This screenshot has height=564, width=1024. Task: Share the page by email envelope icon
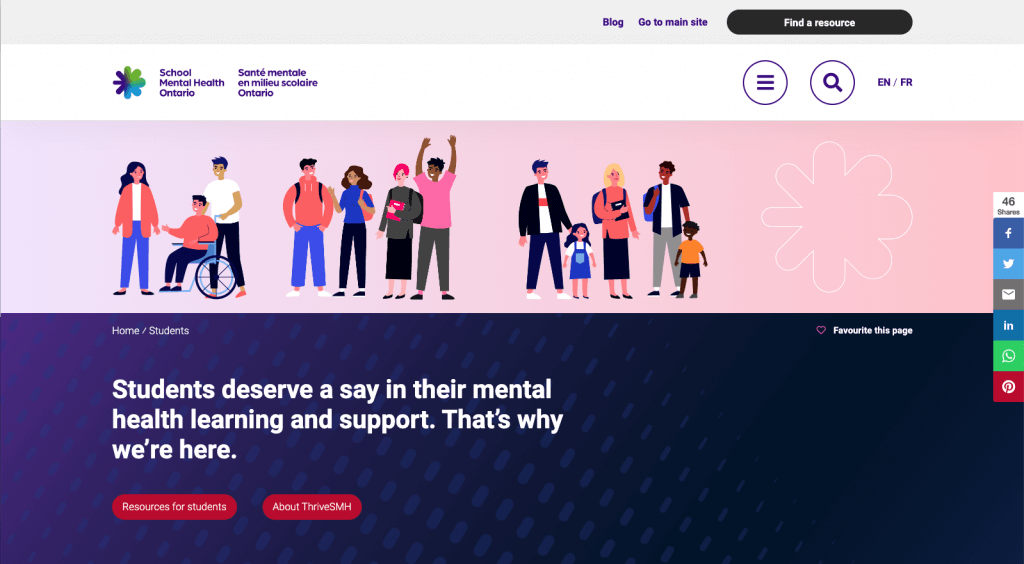point(1008,294)
